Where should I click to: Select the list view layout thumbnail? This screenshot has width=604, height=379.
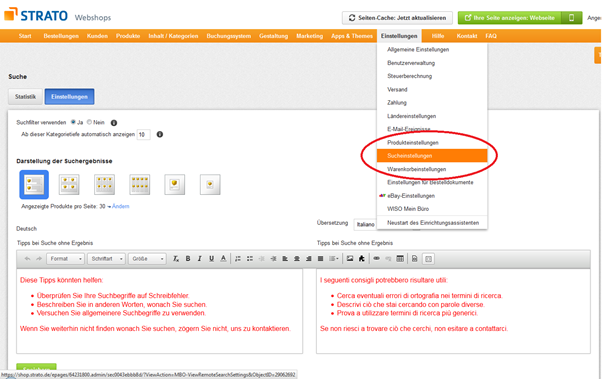click(34, 184)
